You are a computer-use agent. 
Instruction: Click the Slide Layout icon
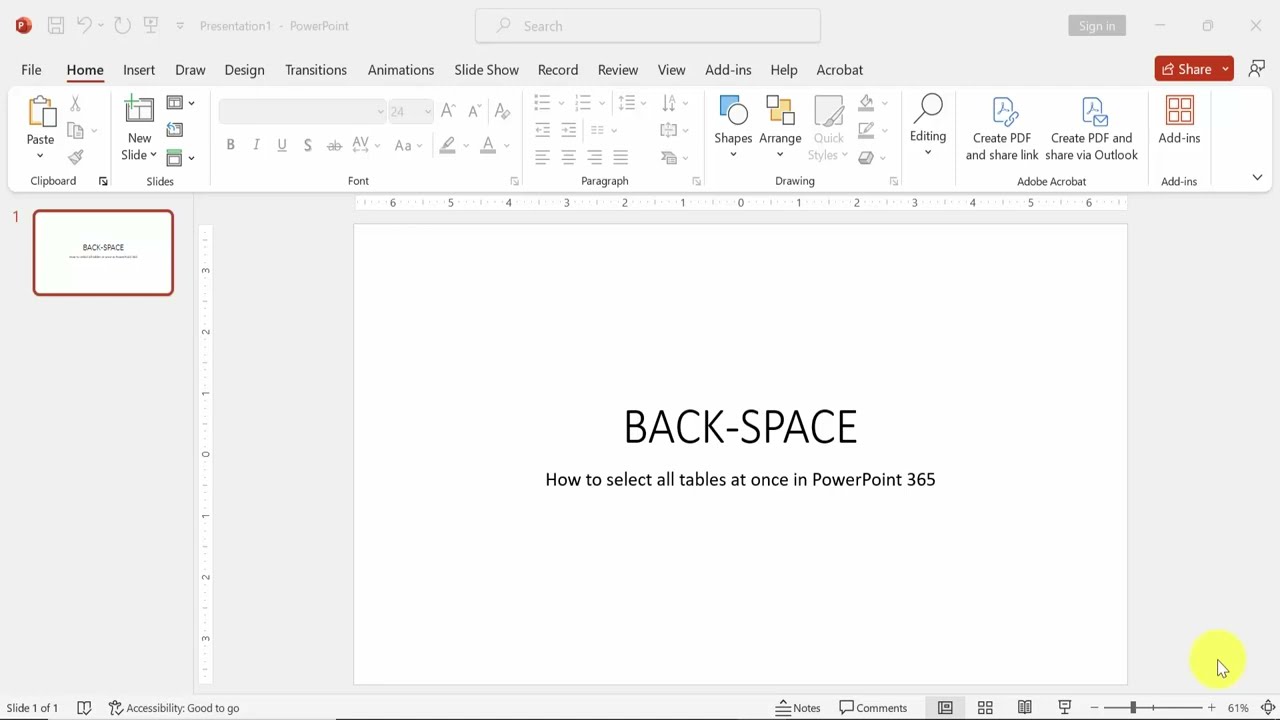click(175, 103)
